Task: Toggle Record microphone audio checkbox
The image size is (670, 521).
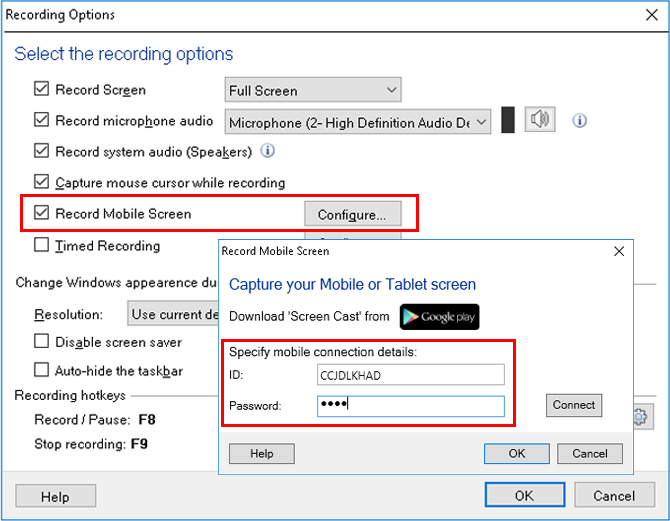Action: 41,120
